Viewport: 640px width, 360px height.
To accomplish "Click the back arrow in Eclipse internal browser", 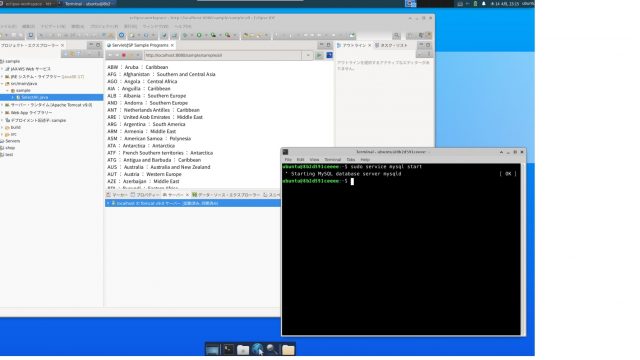I will coord(109,55).
